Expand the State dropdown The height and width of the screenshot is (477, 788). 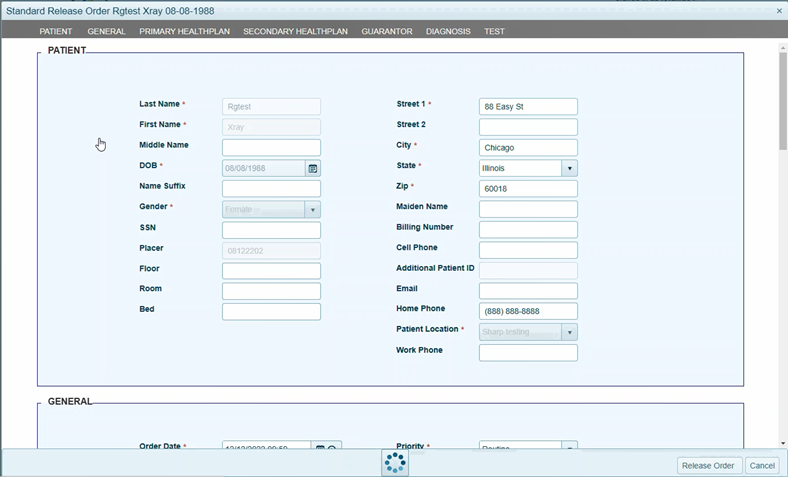click(x=569, y=168)
